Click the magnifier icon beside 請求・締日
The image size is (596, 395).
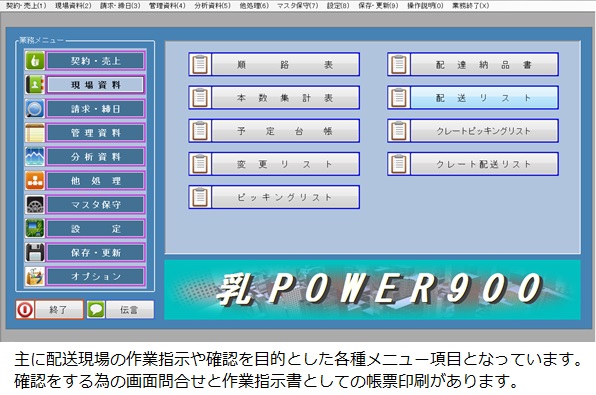click(35, 109)
